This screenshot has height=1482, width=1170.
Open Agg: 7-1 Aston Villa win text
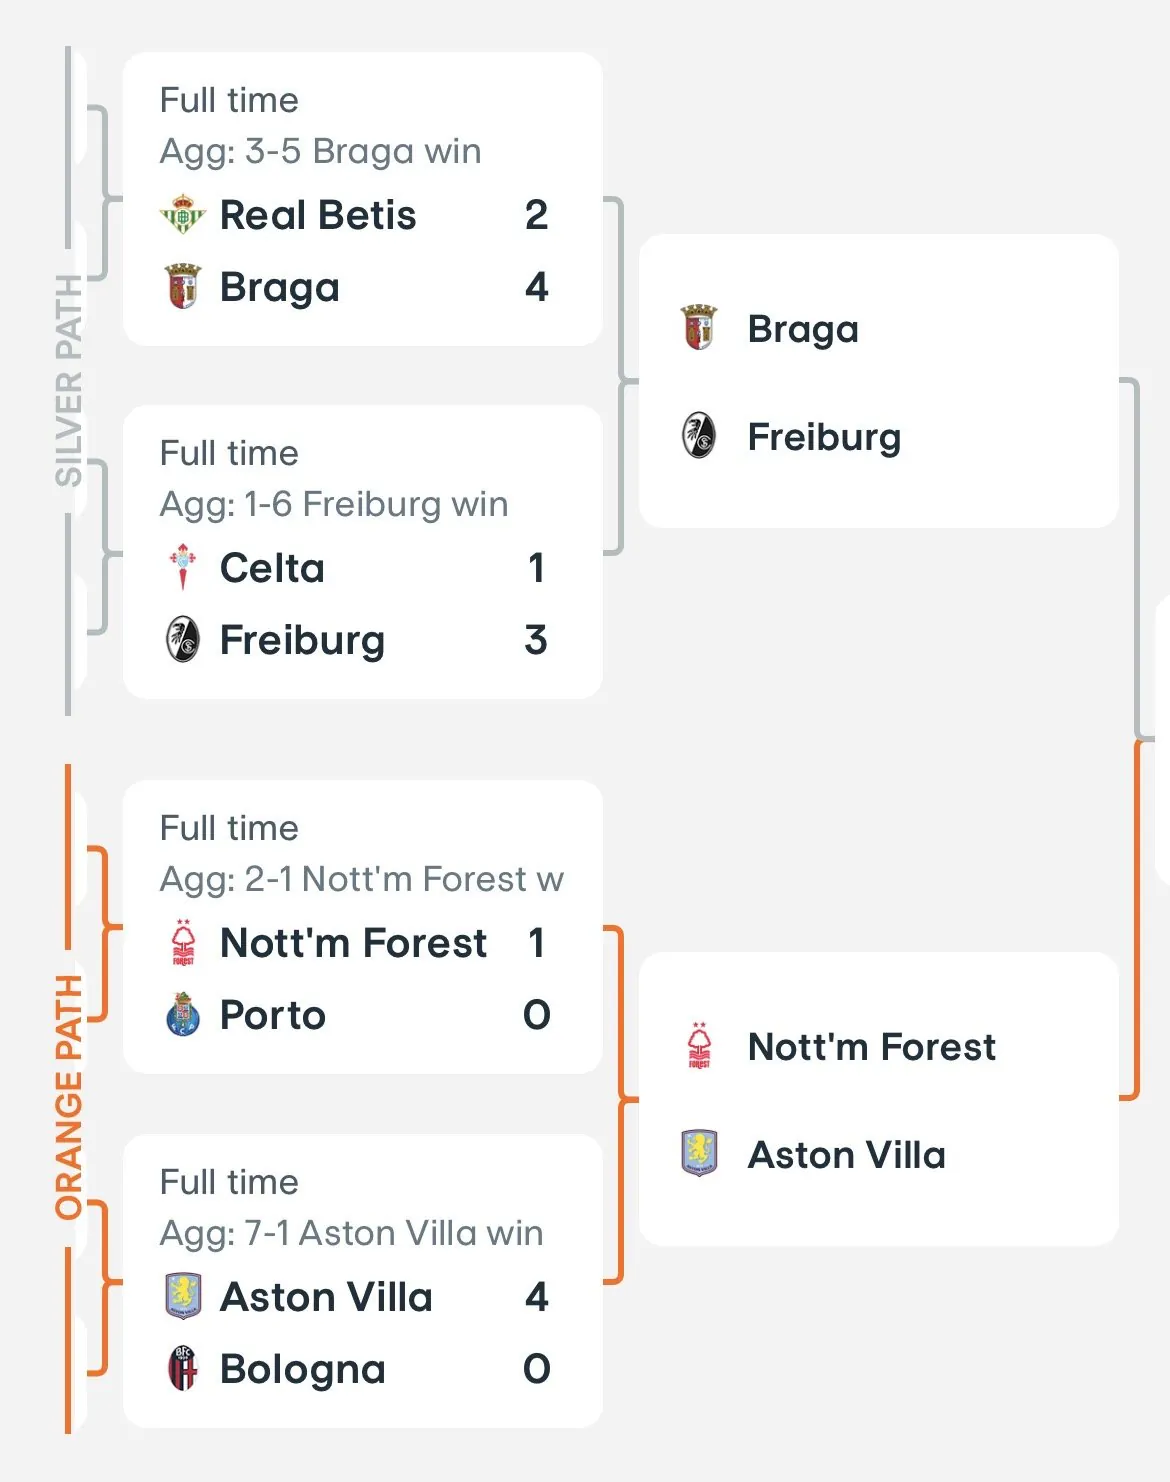pos(351,1233)
